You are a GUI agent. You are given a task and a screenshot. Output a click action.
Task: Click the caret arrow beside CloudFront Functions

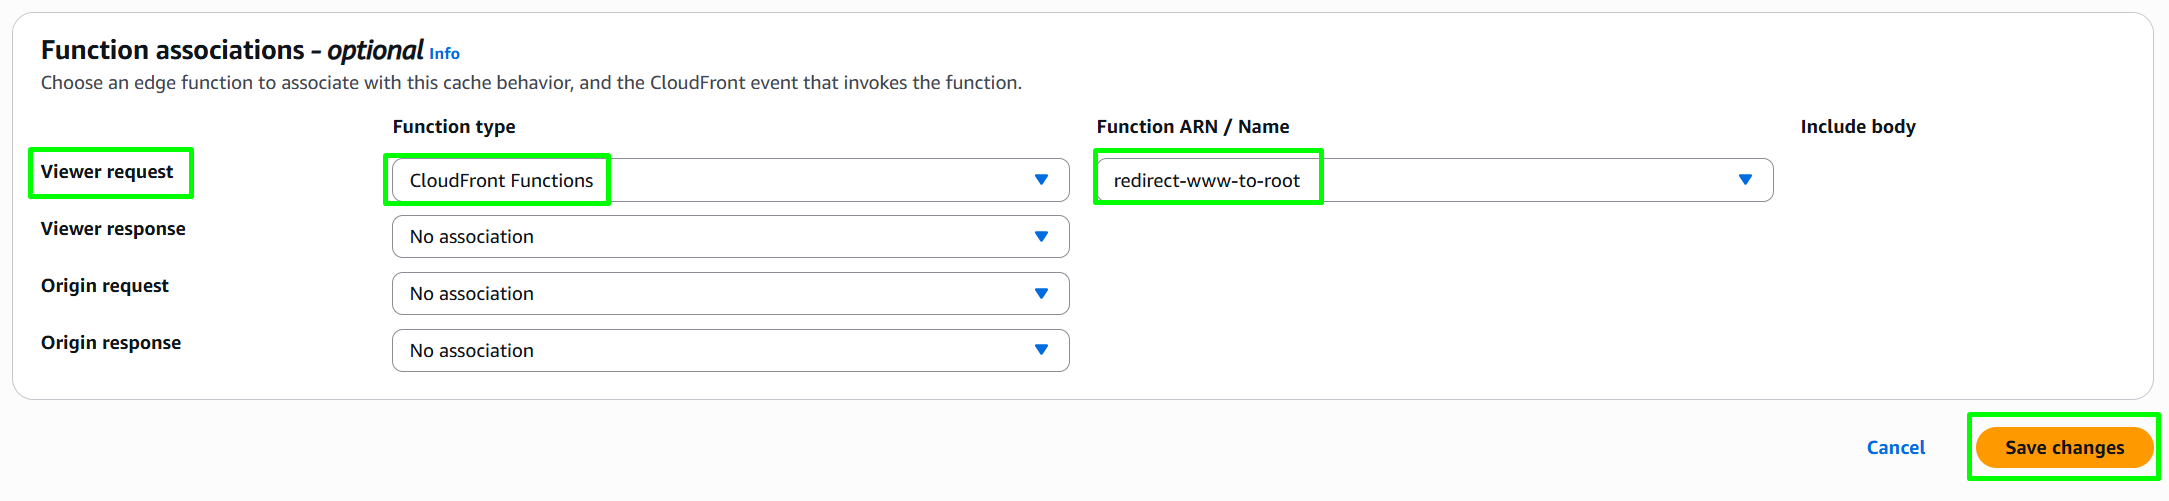pos(1041,180)
